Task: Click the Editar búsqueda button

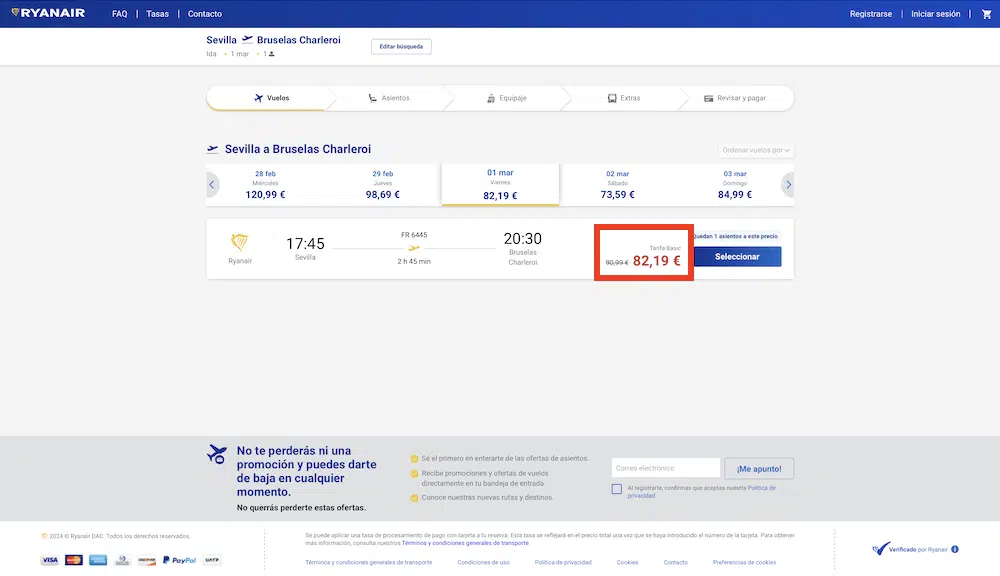Action: 401,47
